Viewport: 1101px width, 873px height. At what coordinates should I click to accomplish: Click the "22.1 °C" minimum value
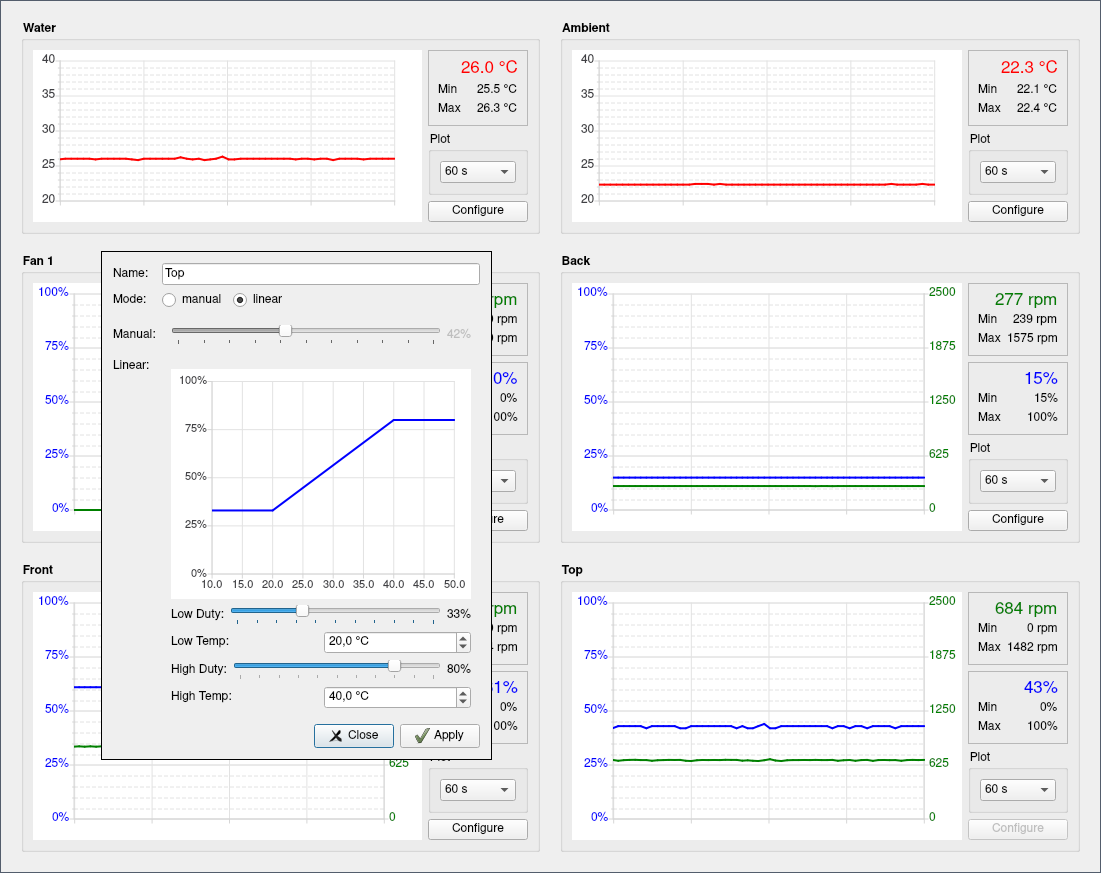(1036, 89)
